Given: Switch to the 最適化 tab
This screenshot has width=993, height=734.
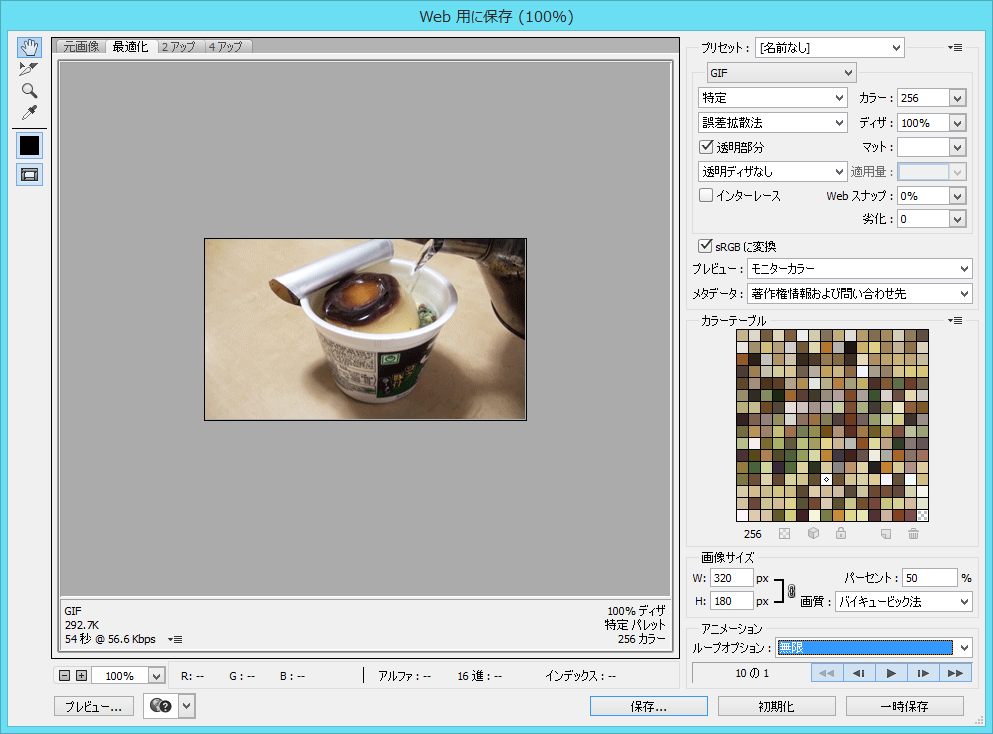Looking at the screenshot, I should tap(130, 47).
